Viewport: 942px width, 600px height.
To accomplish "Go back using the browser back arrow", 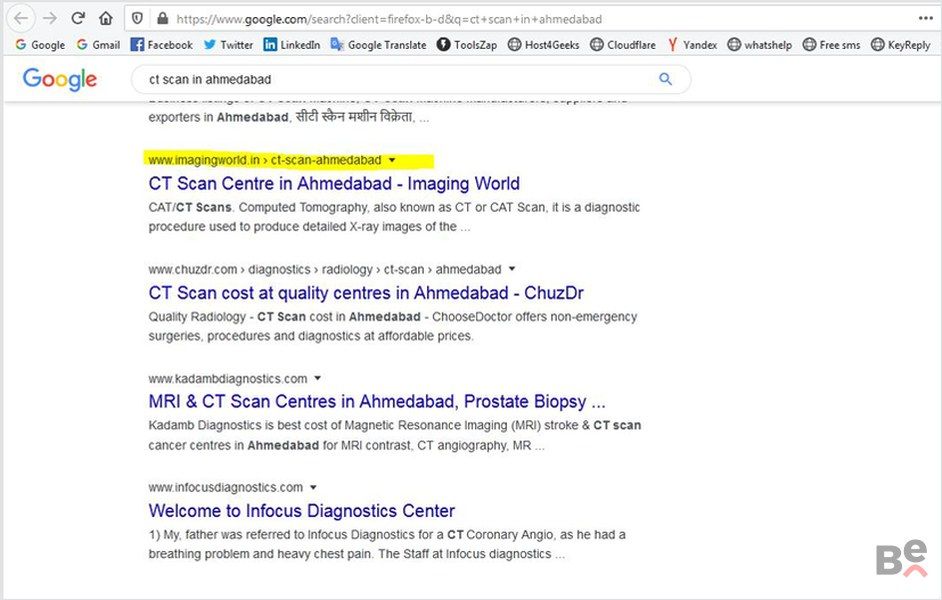I will [21, 19].
